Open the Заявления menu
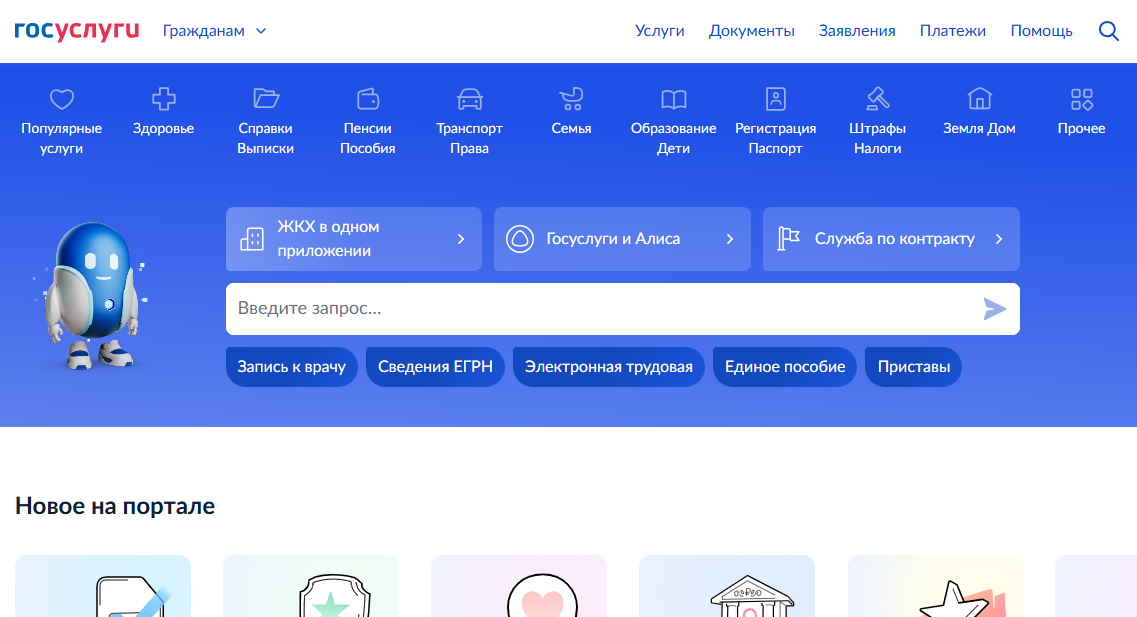The height and width of the screenshot is (617, 1137). click(857, 31)
